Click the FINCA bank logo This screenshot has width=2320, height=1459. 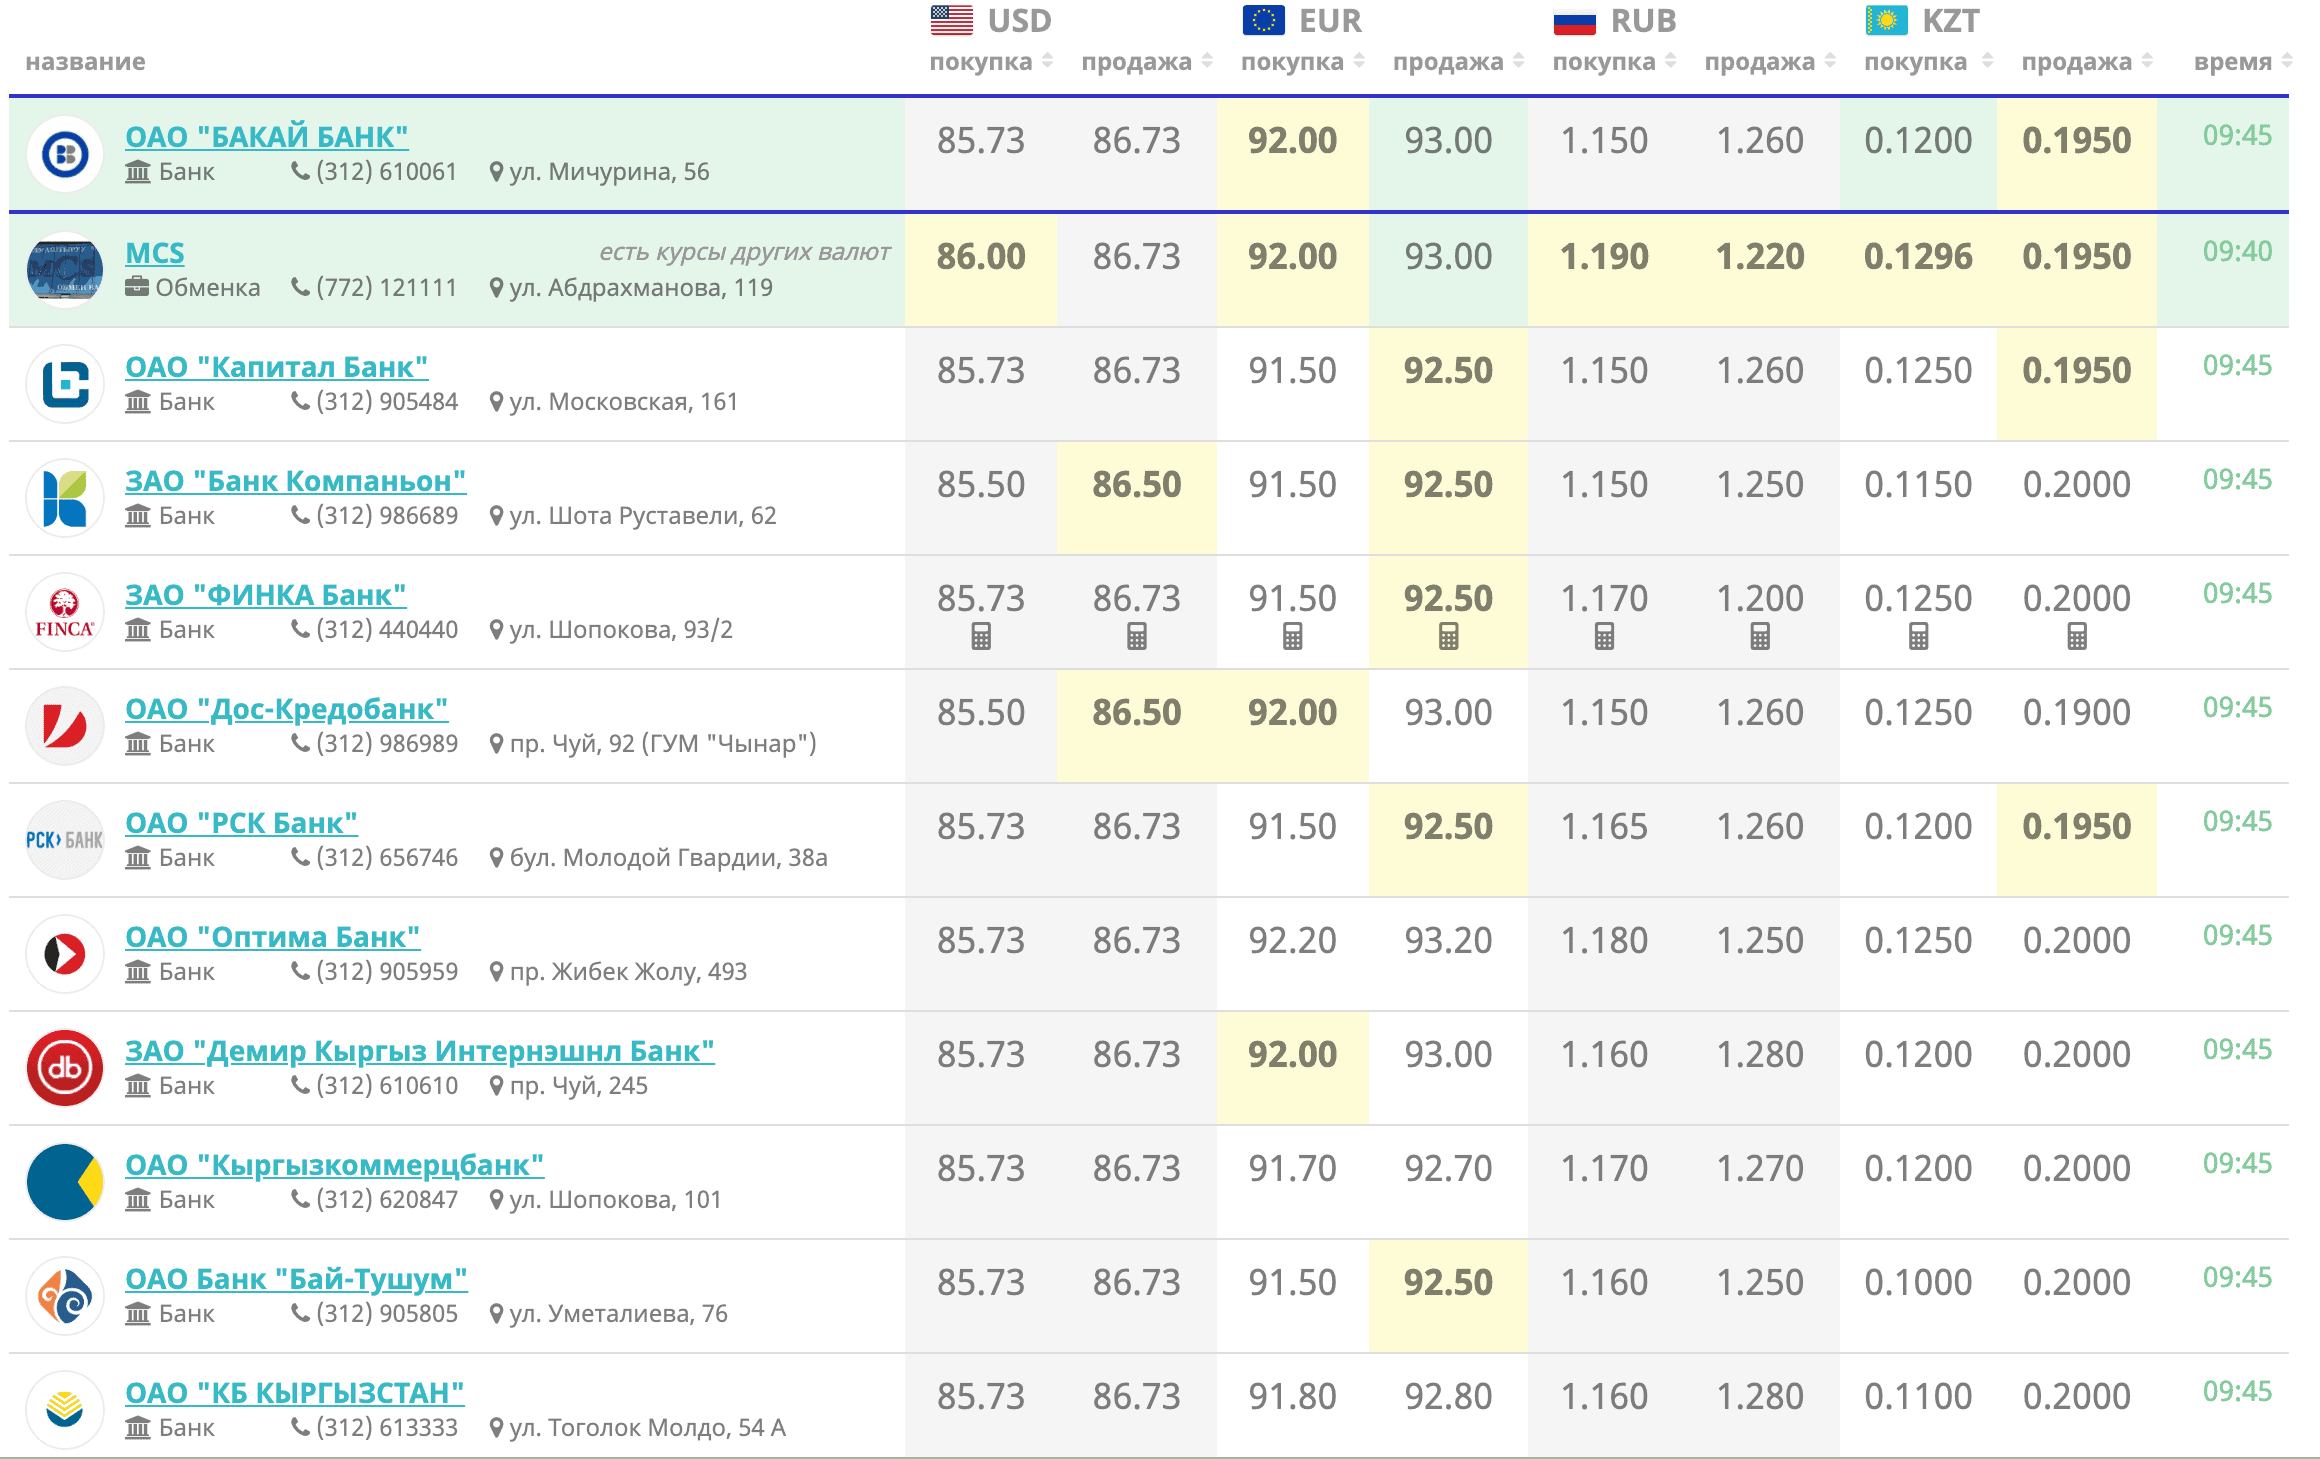(x=65, y=612)
